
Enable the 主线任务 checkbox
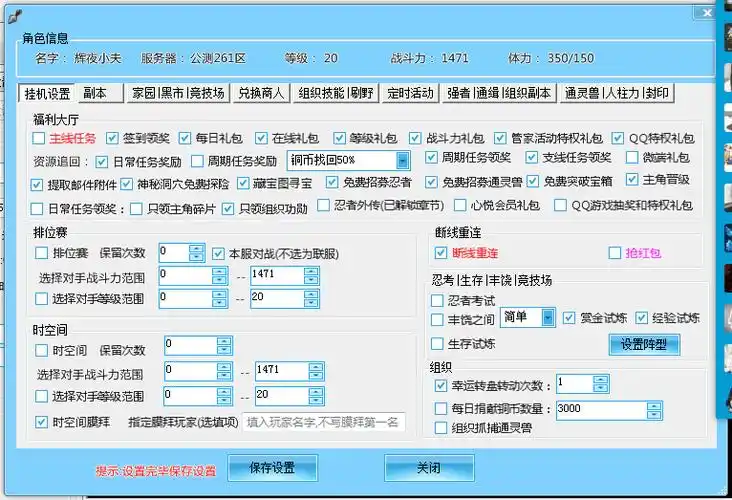click(39, 138)
